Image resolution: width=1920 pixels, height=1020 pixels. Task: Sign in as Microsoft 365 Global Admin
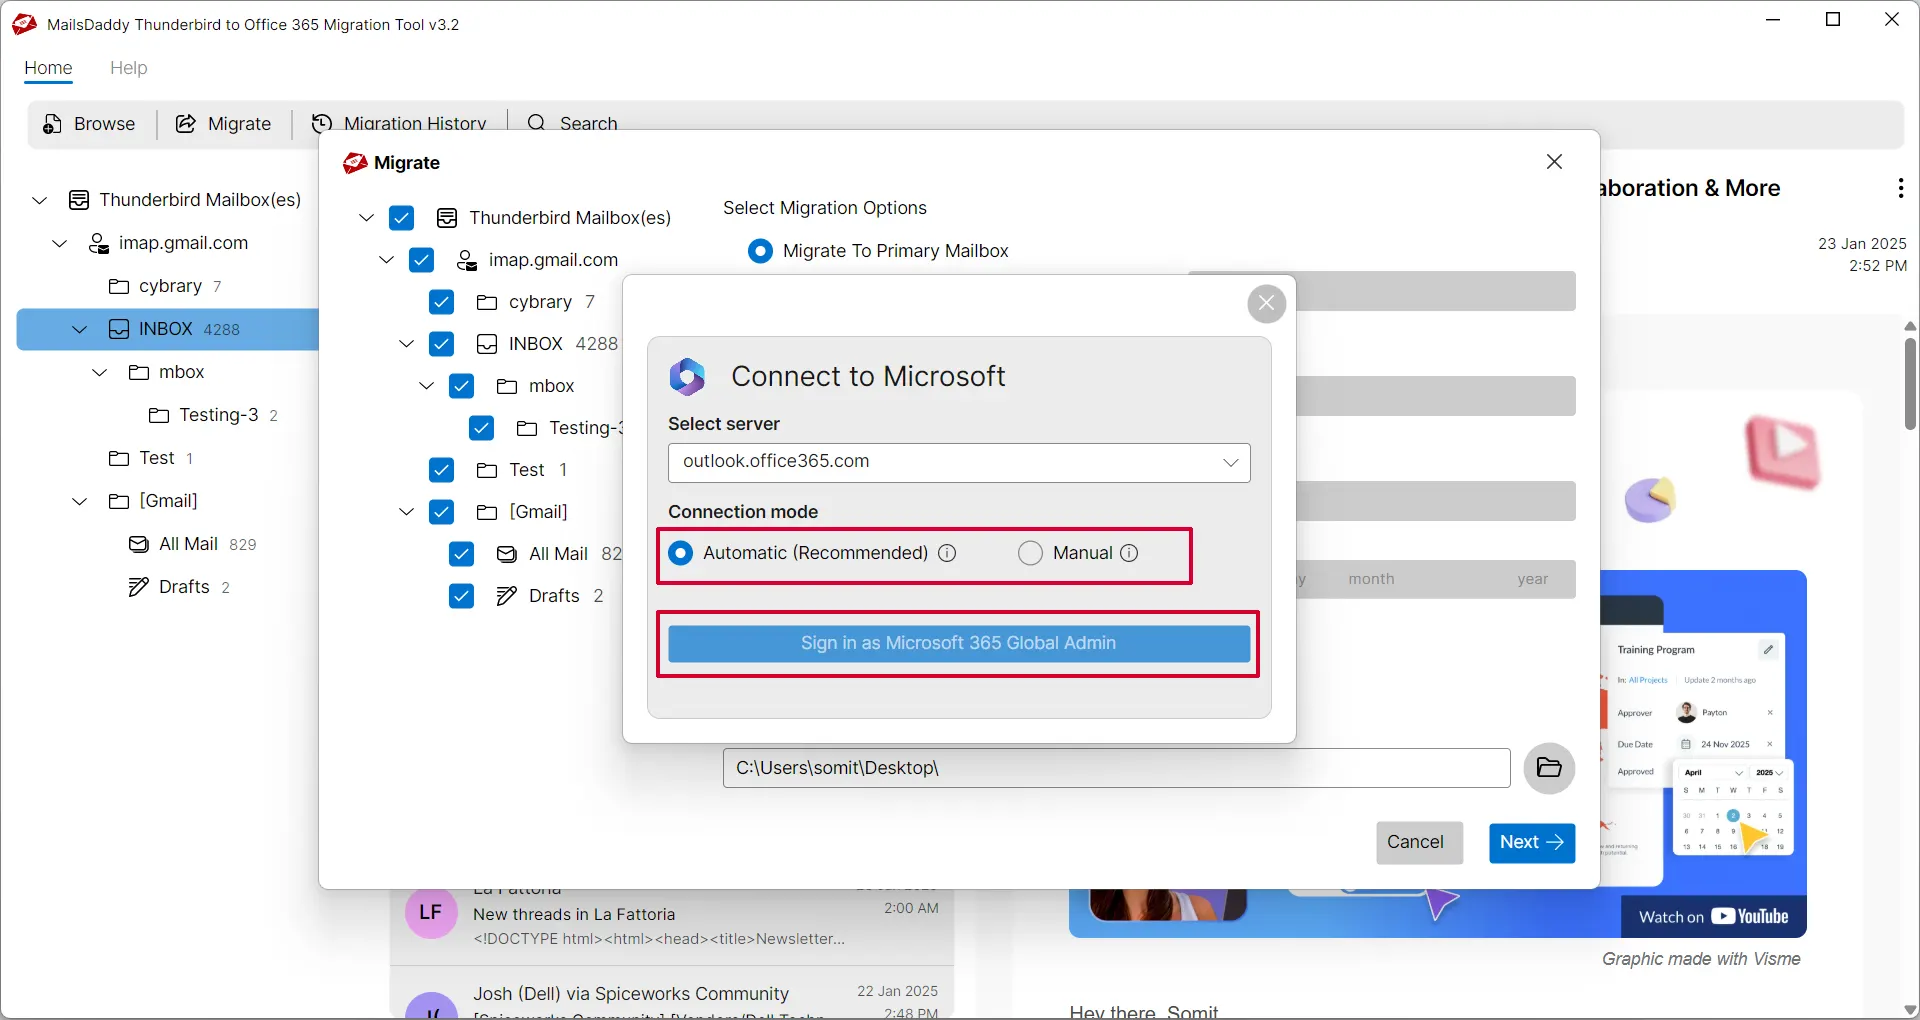958,643
